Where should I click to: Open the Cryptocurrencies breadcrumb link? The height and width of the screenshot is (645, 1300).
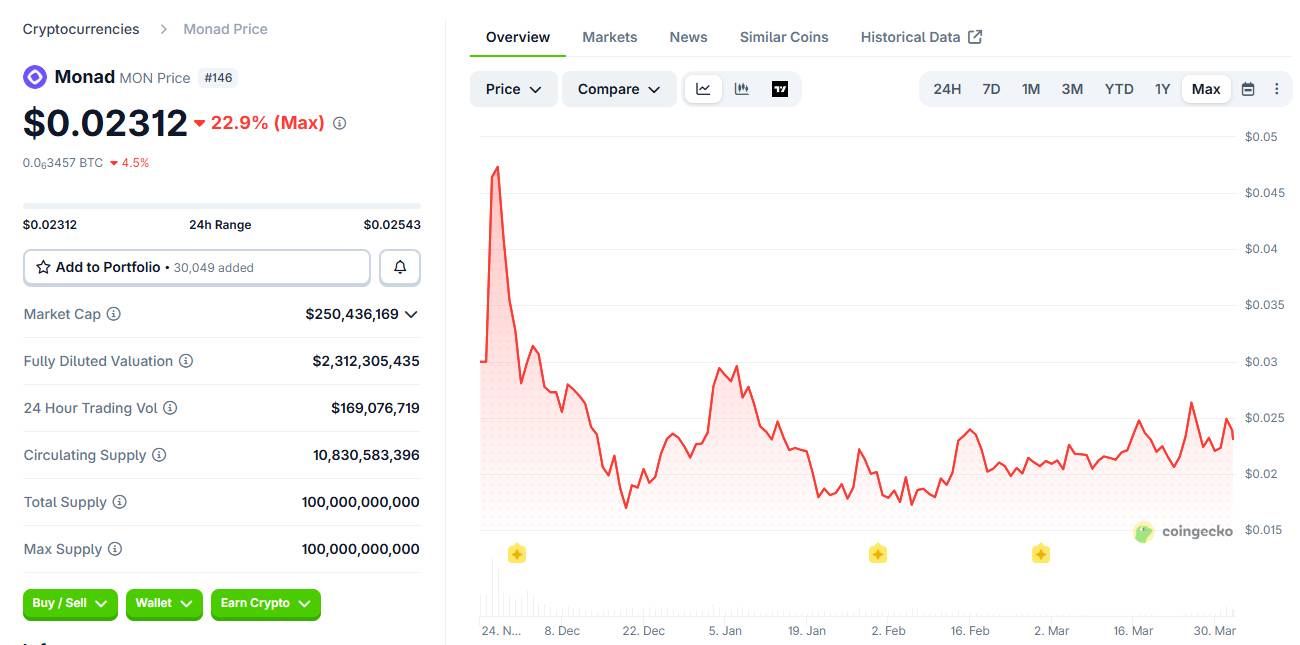[80, 28]
